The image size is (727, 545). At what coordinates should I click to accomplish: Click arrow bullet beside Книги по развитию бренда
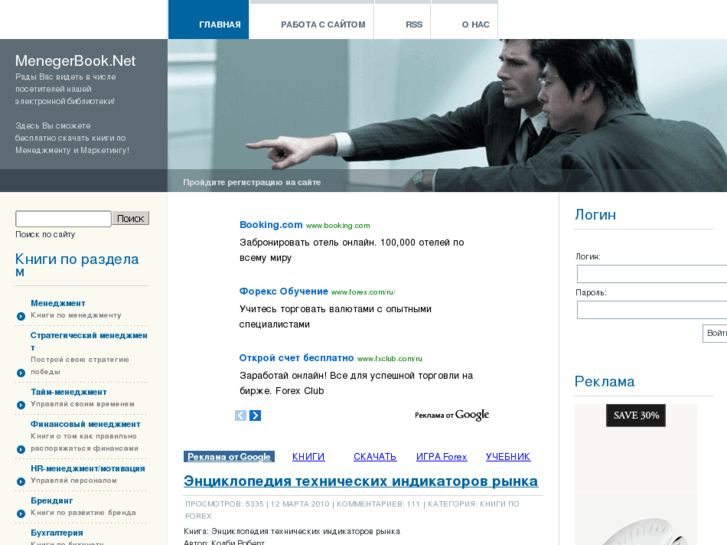[21, 513]
